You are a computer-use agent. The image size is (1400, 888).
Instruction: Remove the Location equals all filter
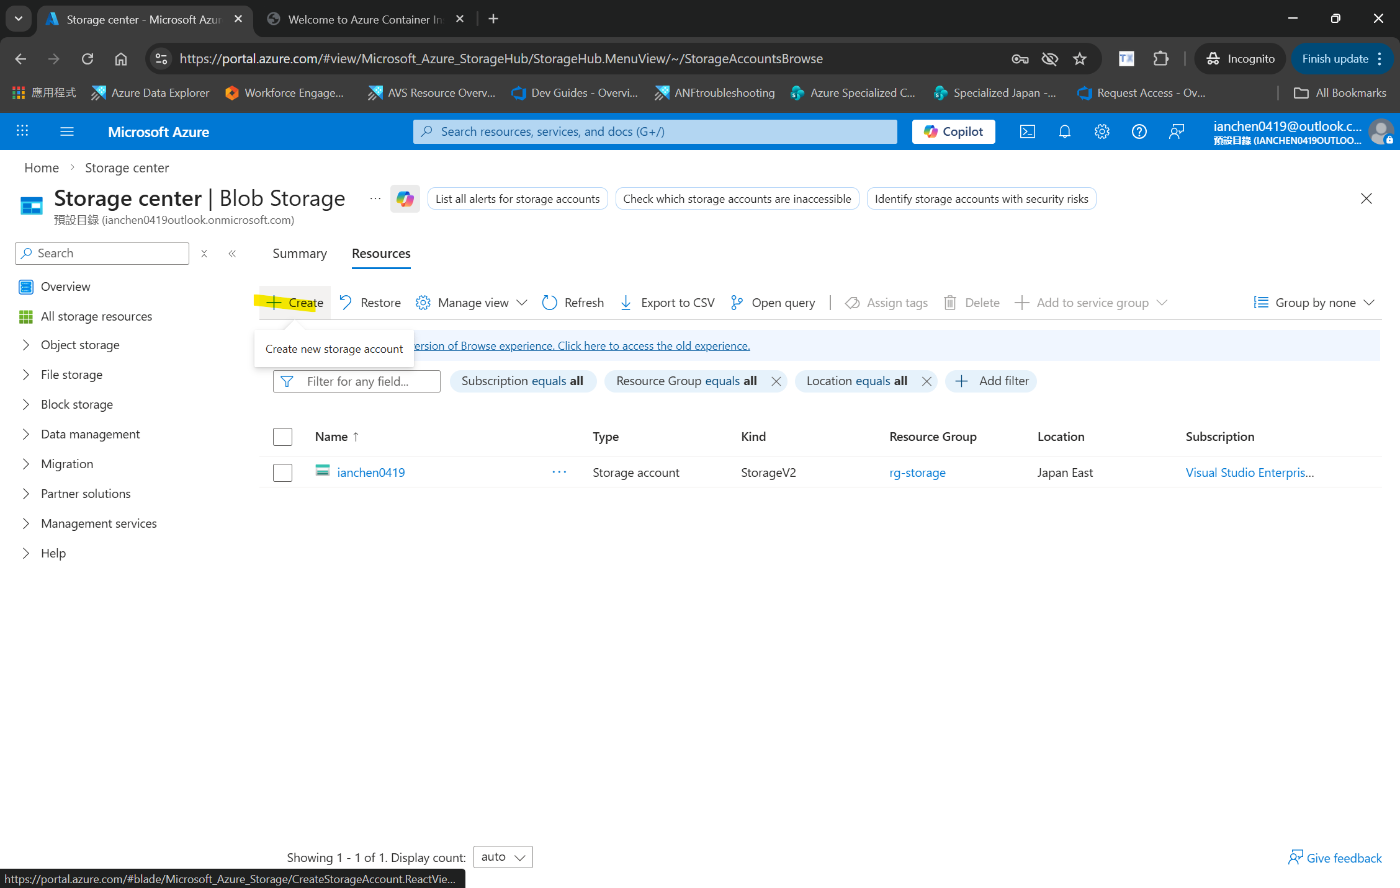(x=926, y=381)
